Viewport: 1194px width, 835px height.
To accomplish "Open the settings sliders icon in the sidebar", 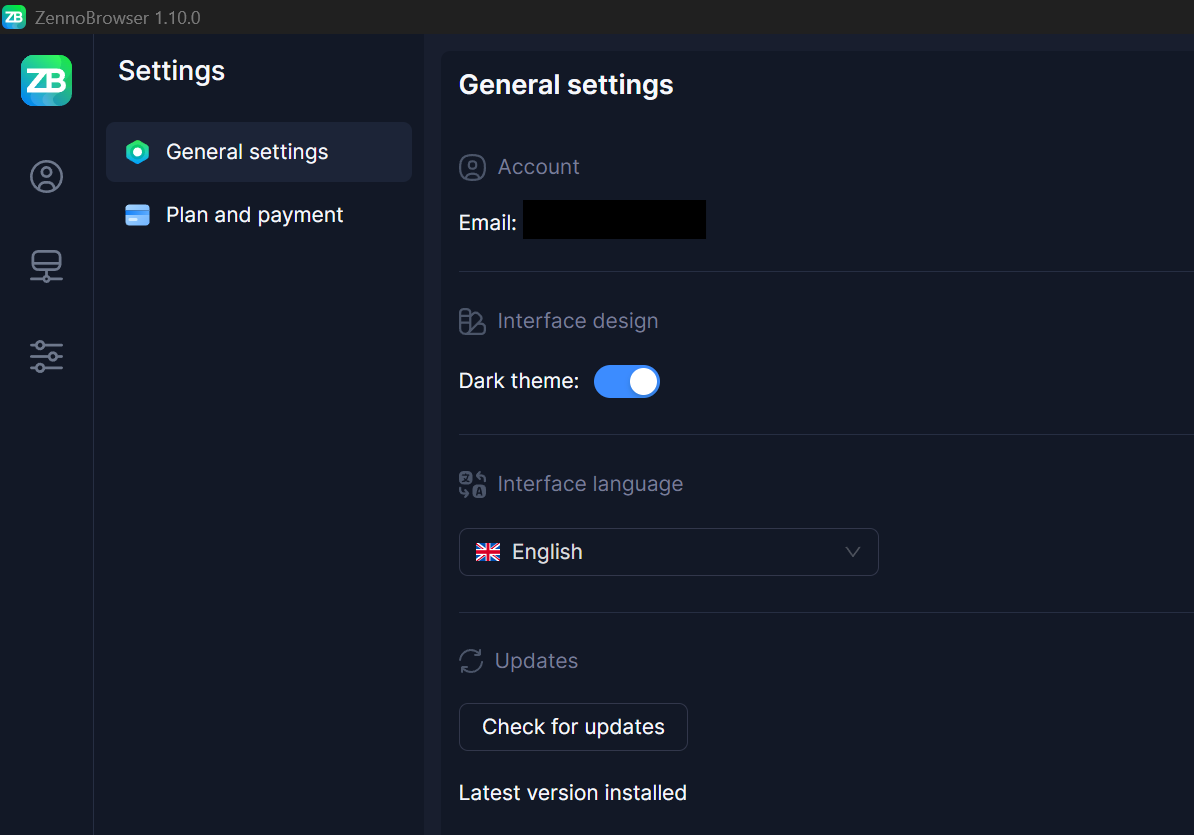I will [46, 356].
